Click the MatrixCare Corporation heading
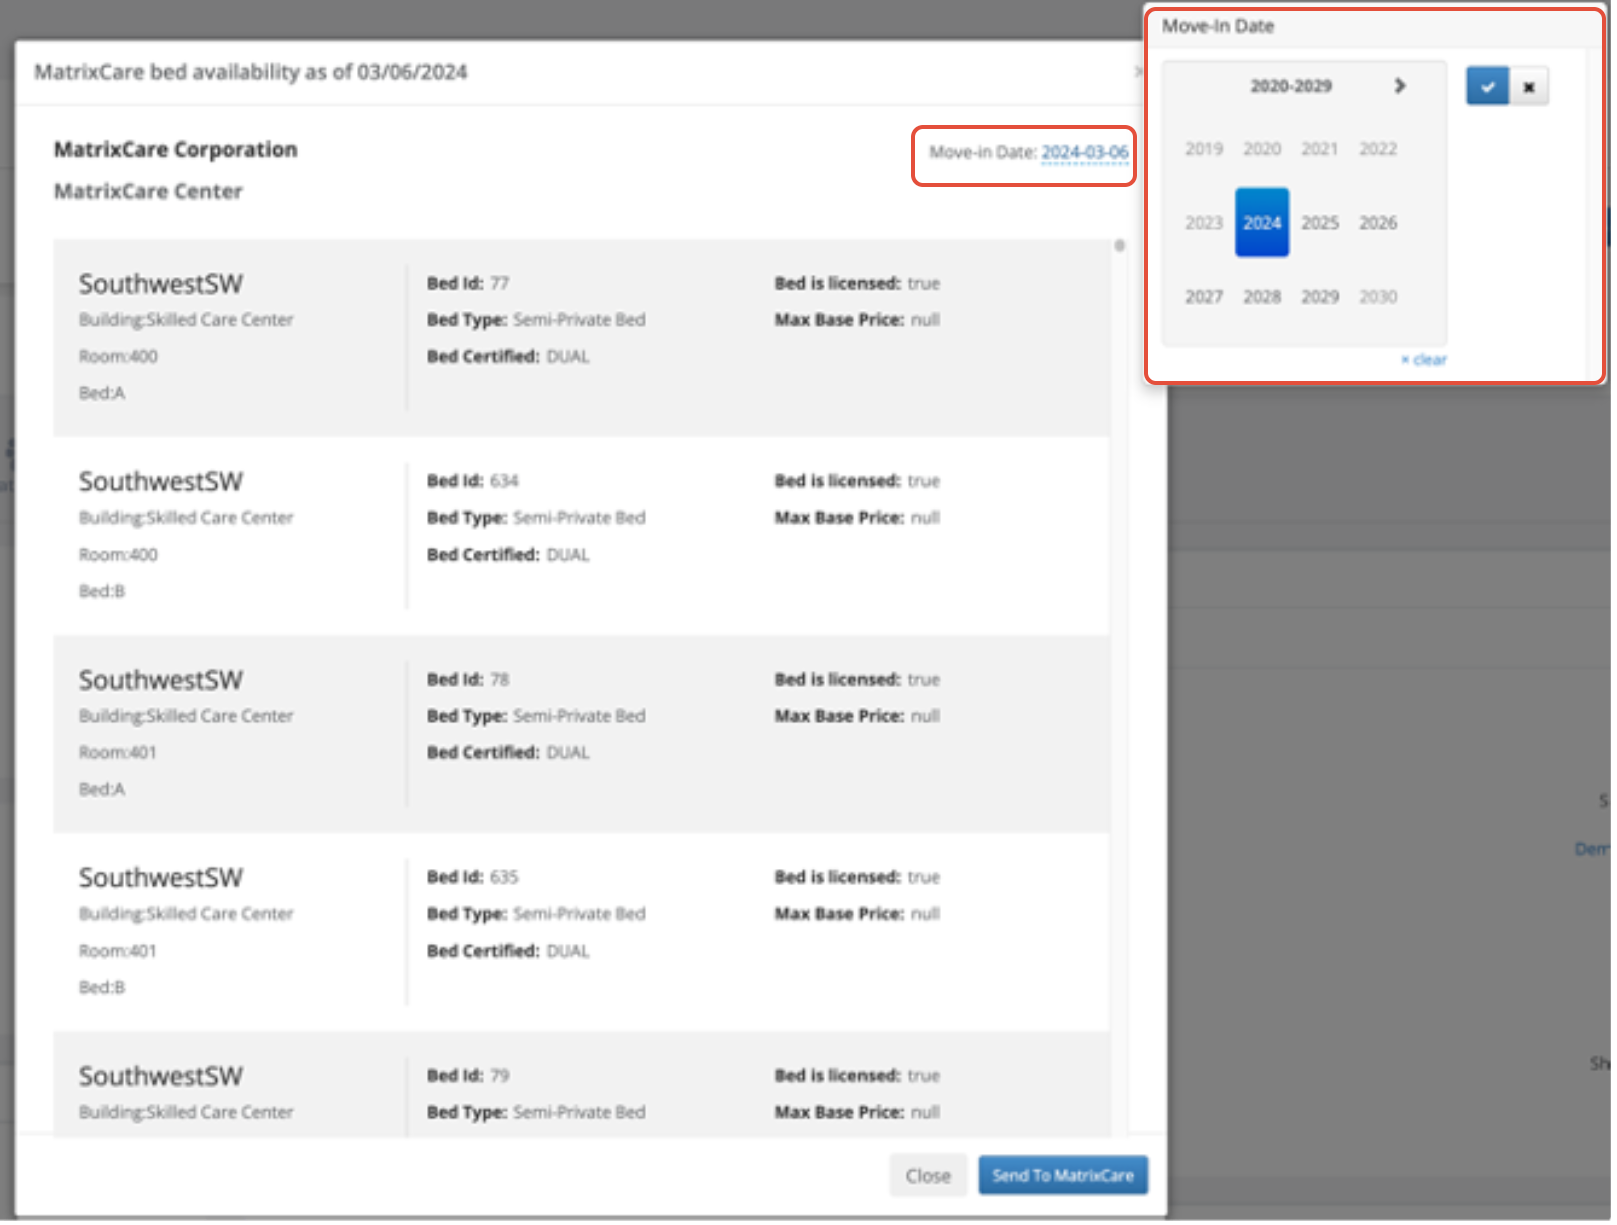Screen dimensions: 1617x1225 (x=176, y=150)
